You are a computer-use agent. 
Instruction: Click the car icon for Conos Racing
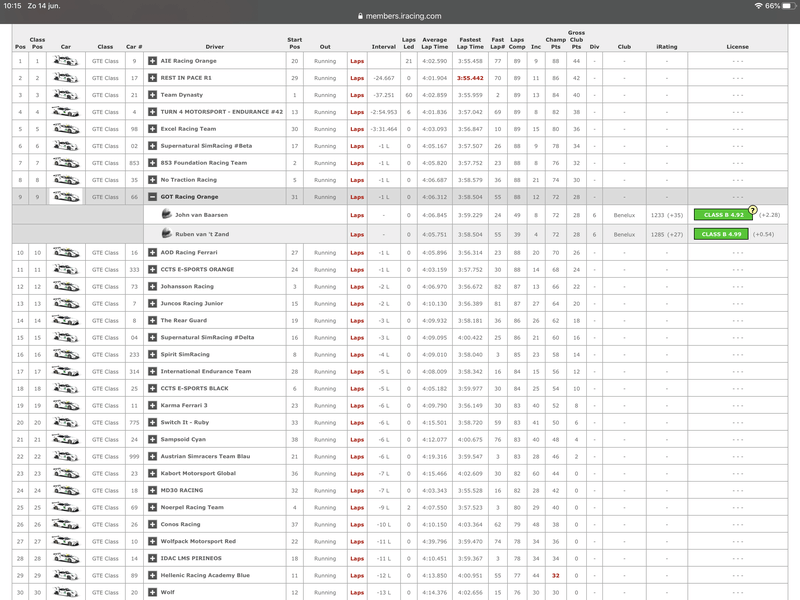click(x=66, y=524)
